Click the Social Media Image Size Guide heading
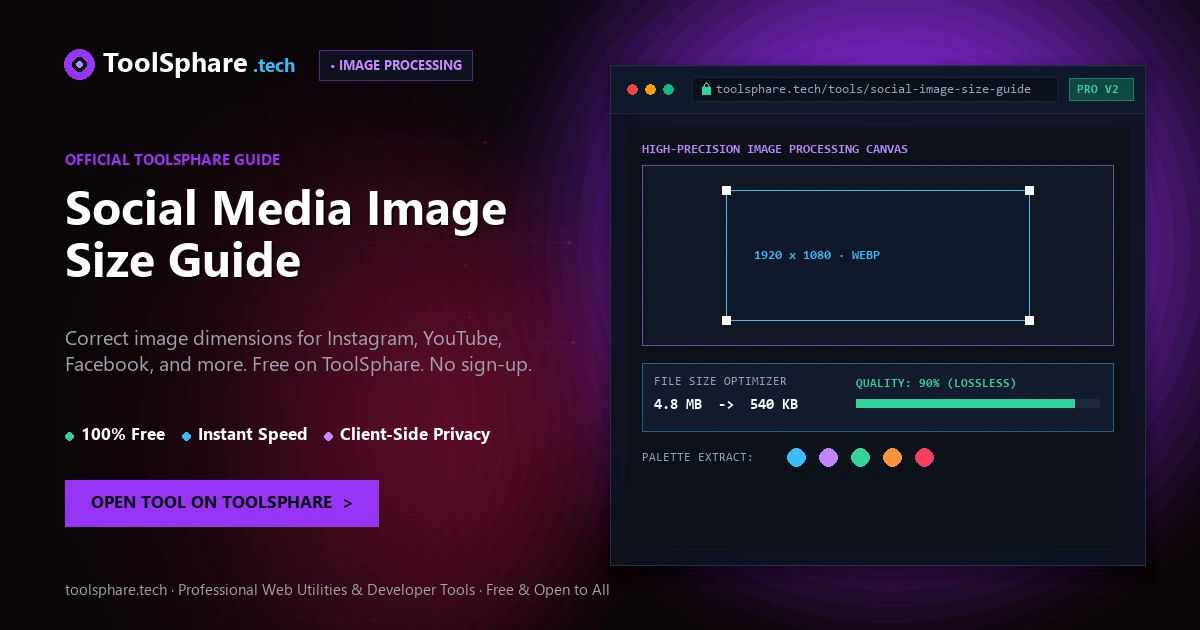The width and height of the screenshot is (1200, 630). coord(286,235)
